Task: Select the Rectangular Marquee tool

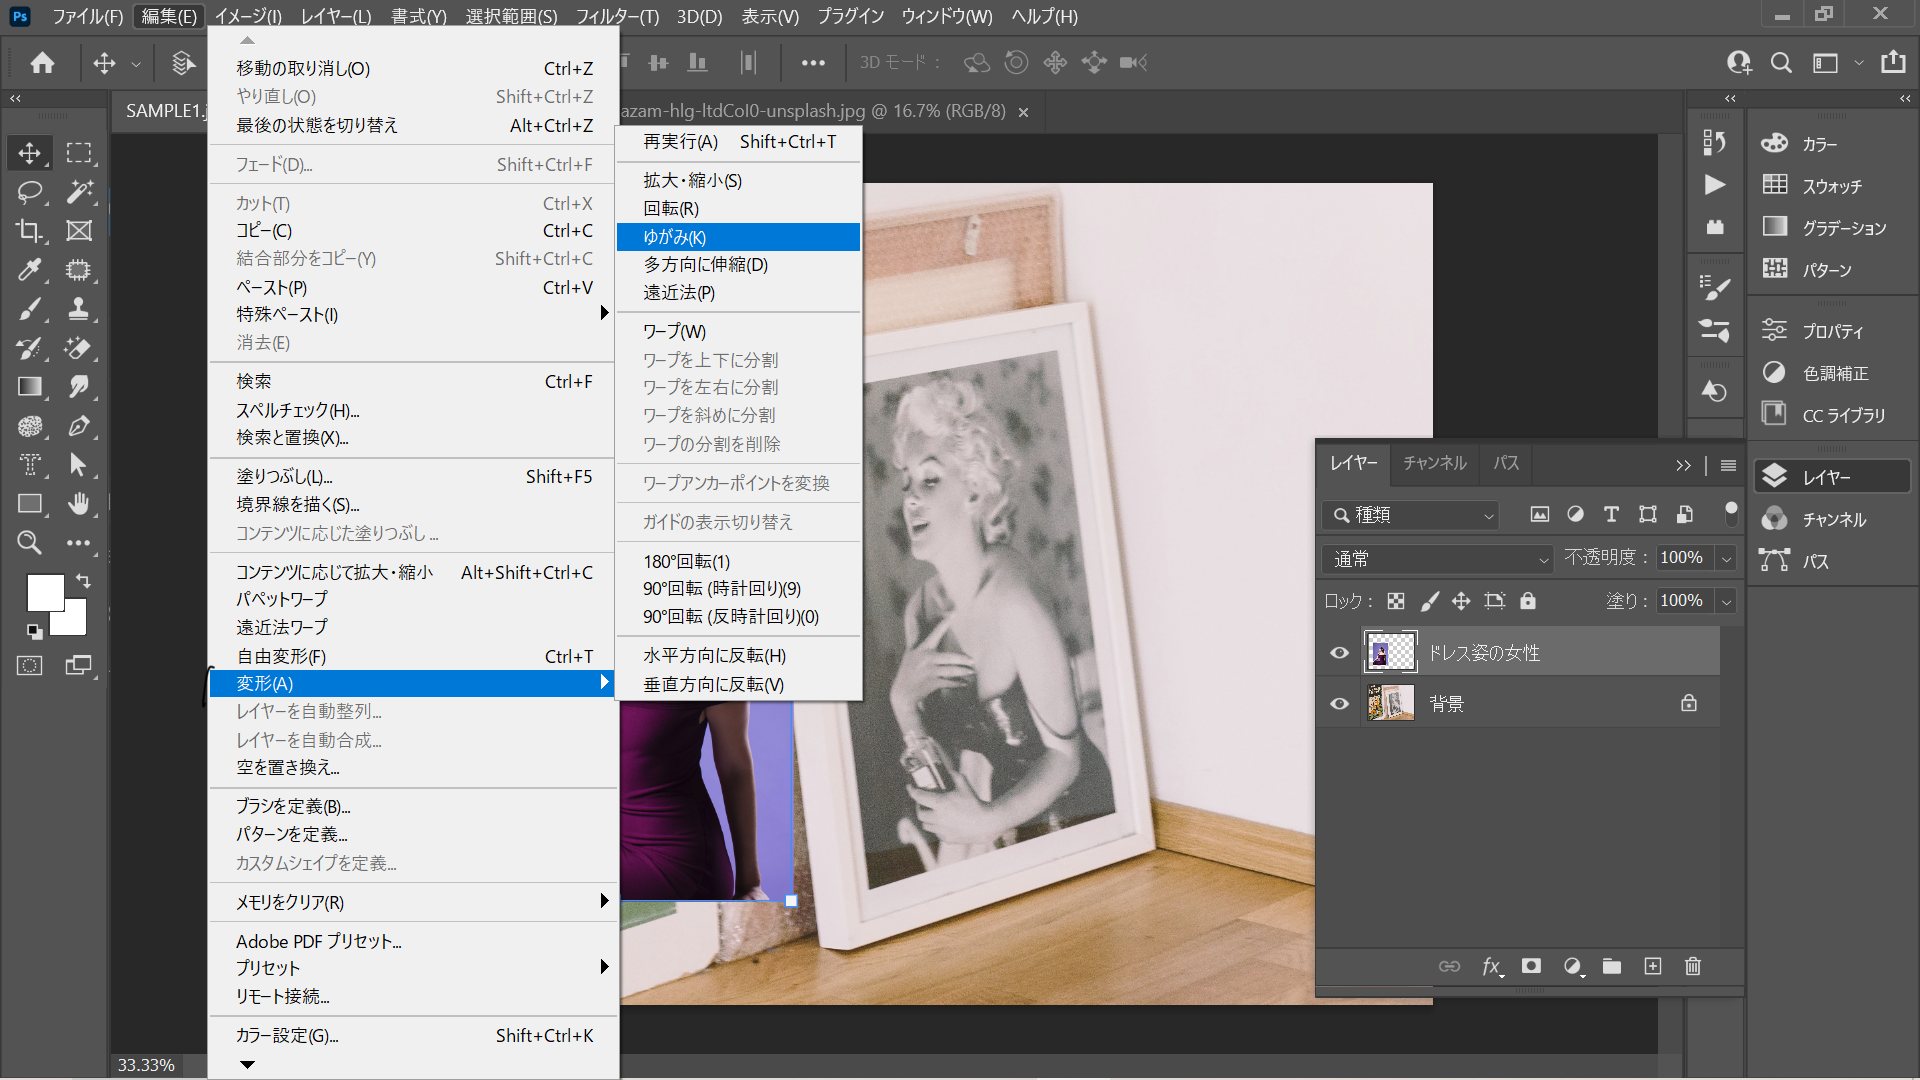Action: point(79,153)
